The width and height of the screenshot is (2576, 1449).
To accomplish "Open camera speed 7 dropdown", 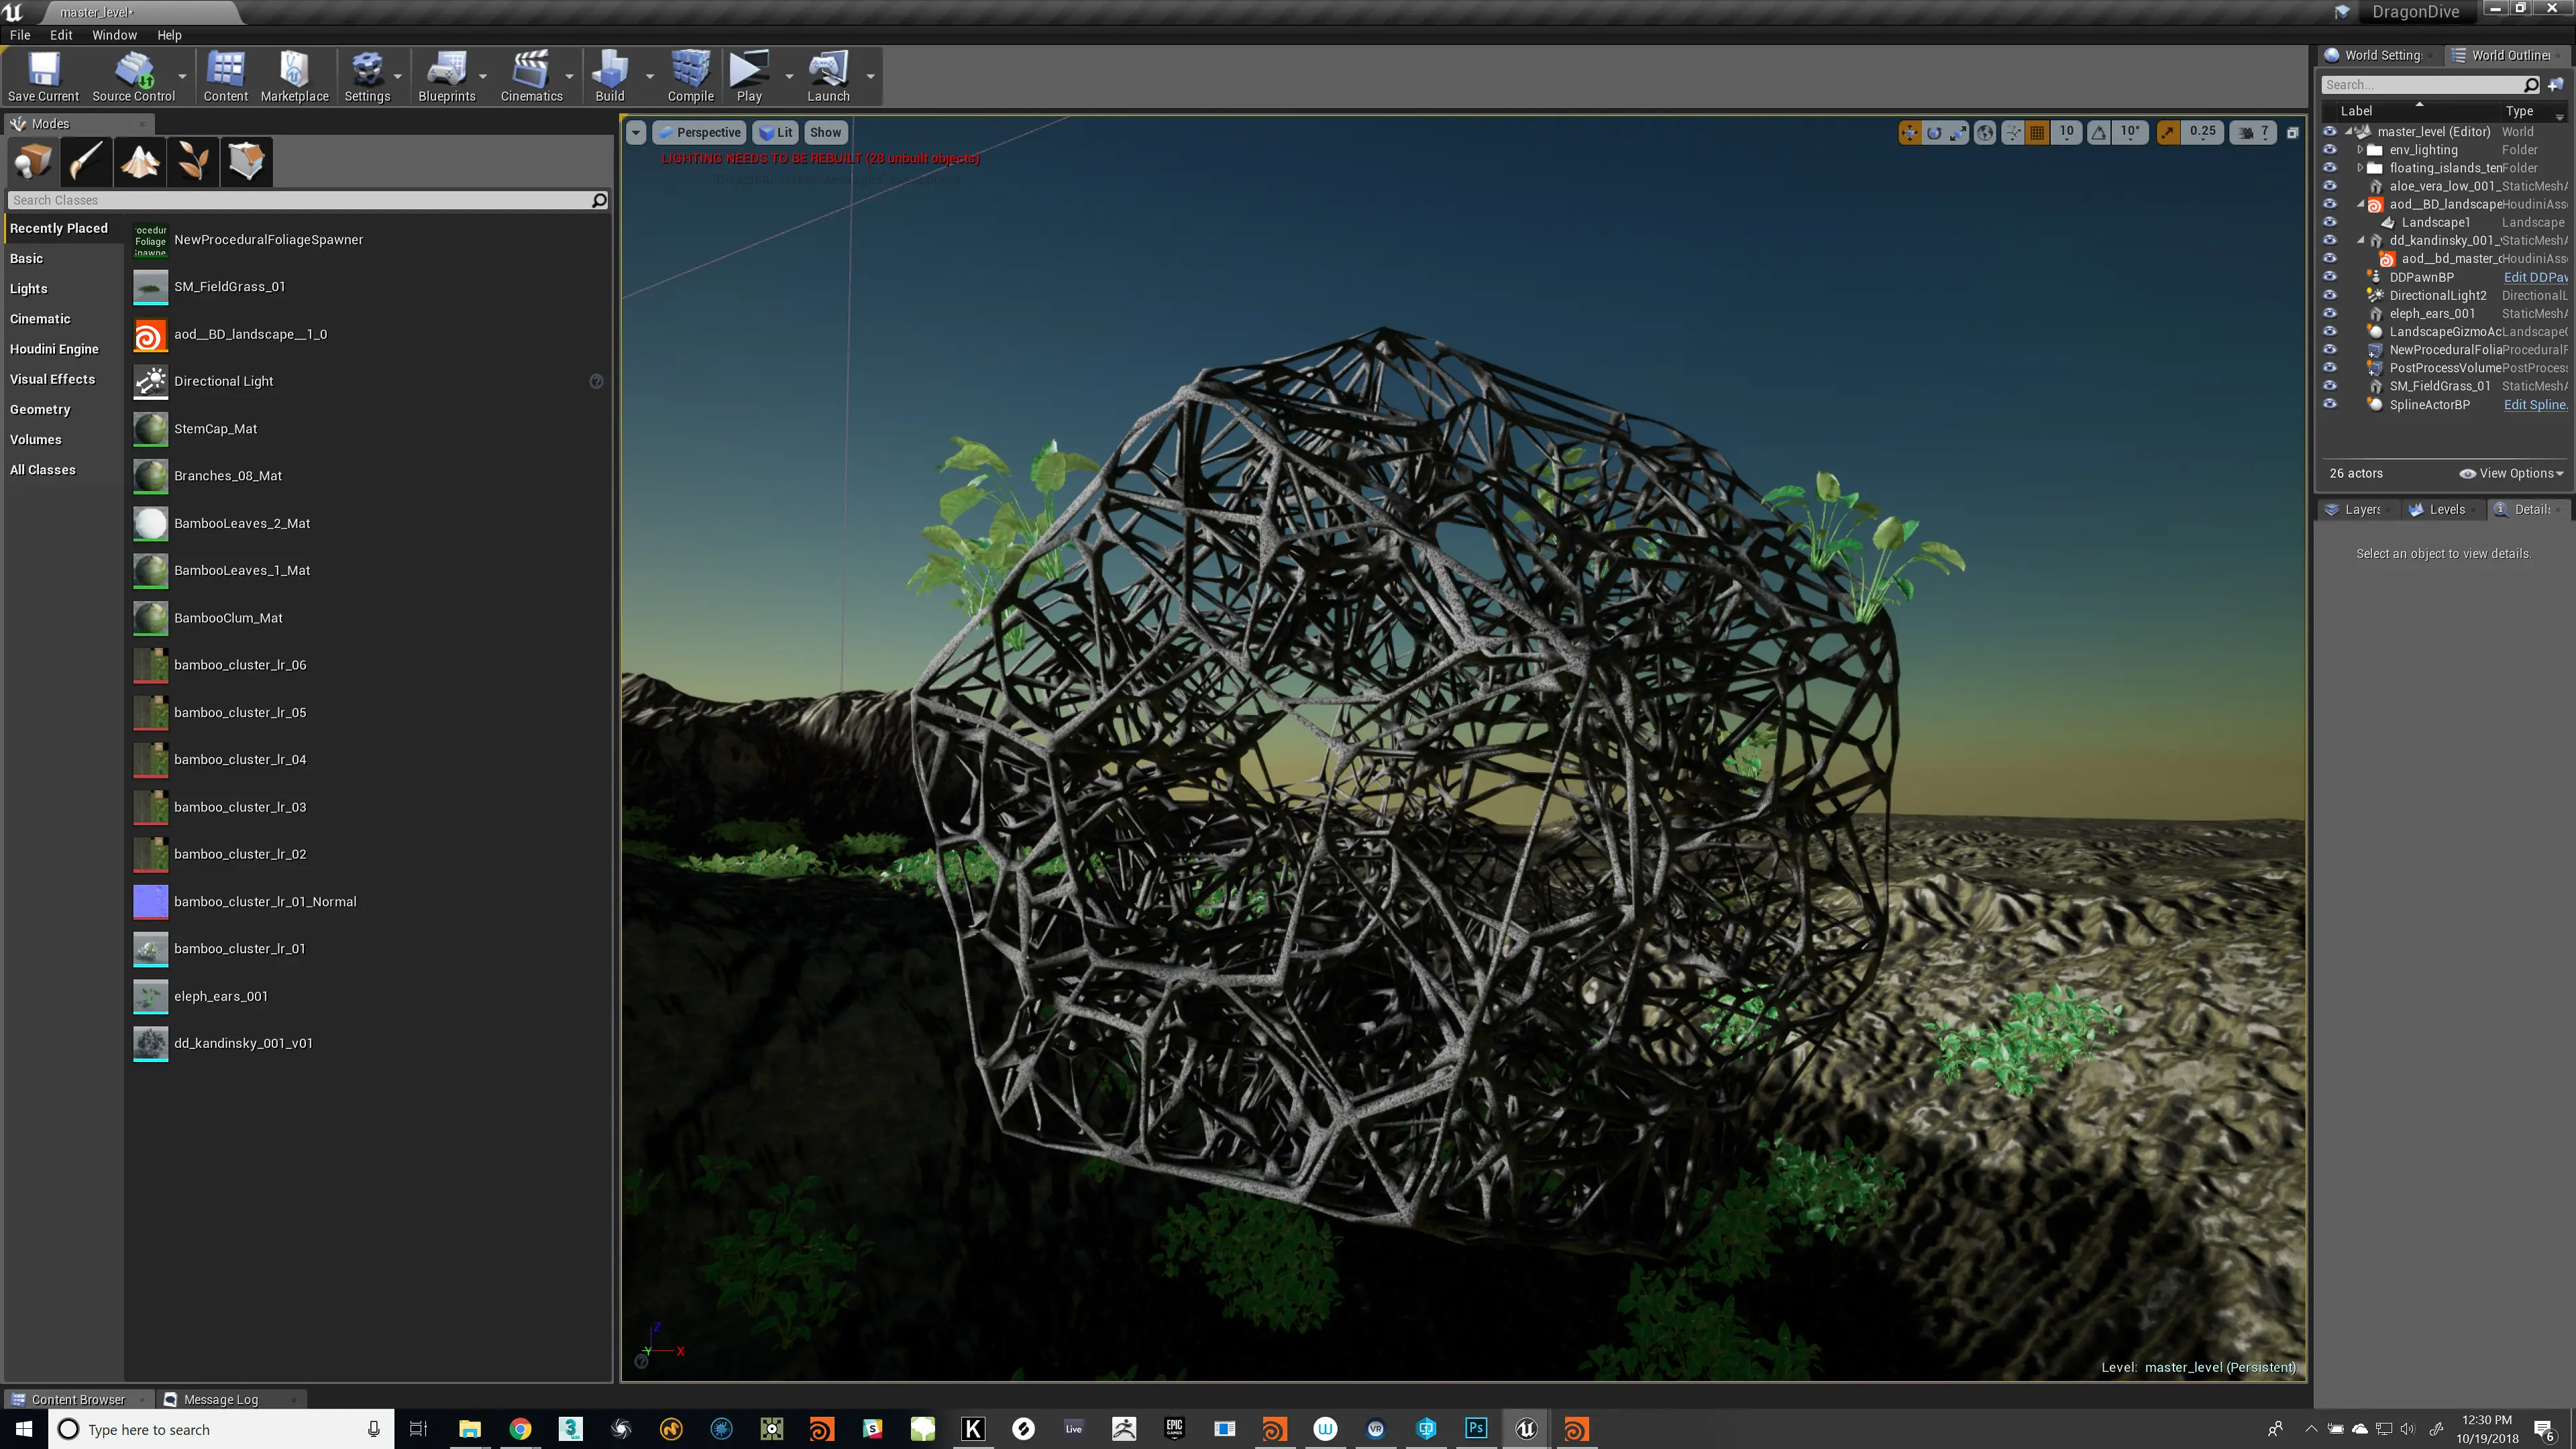I will 2254,132.
